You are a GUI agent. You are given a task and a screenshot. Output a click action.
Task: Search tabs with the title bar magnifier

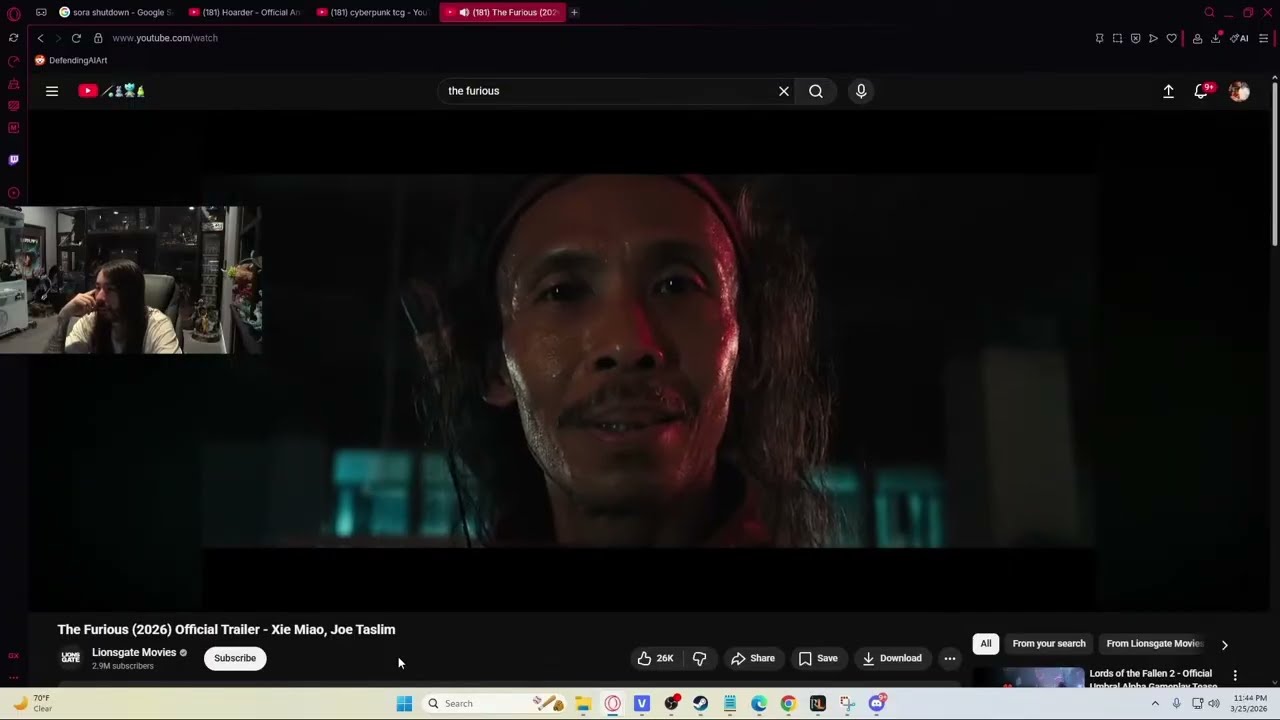(x=1209, y=12)
